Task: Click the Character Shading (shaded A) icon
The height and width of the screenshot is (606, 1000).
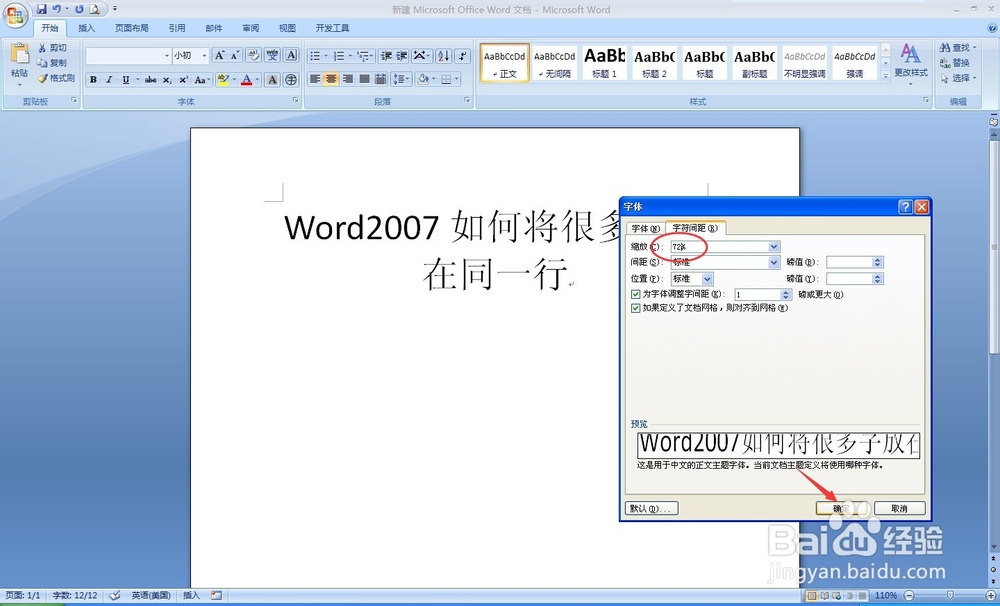Action: 272,80
